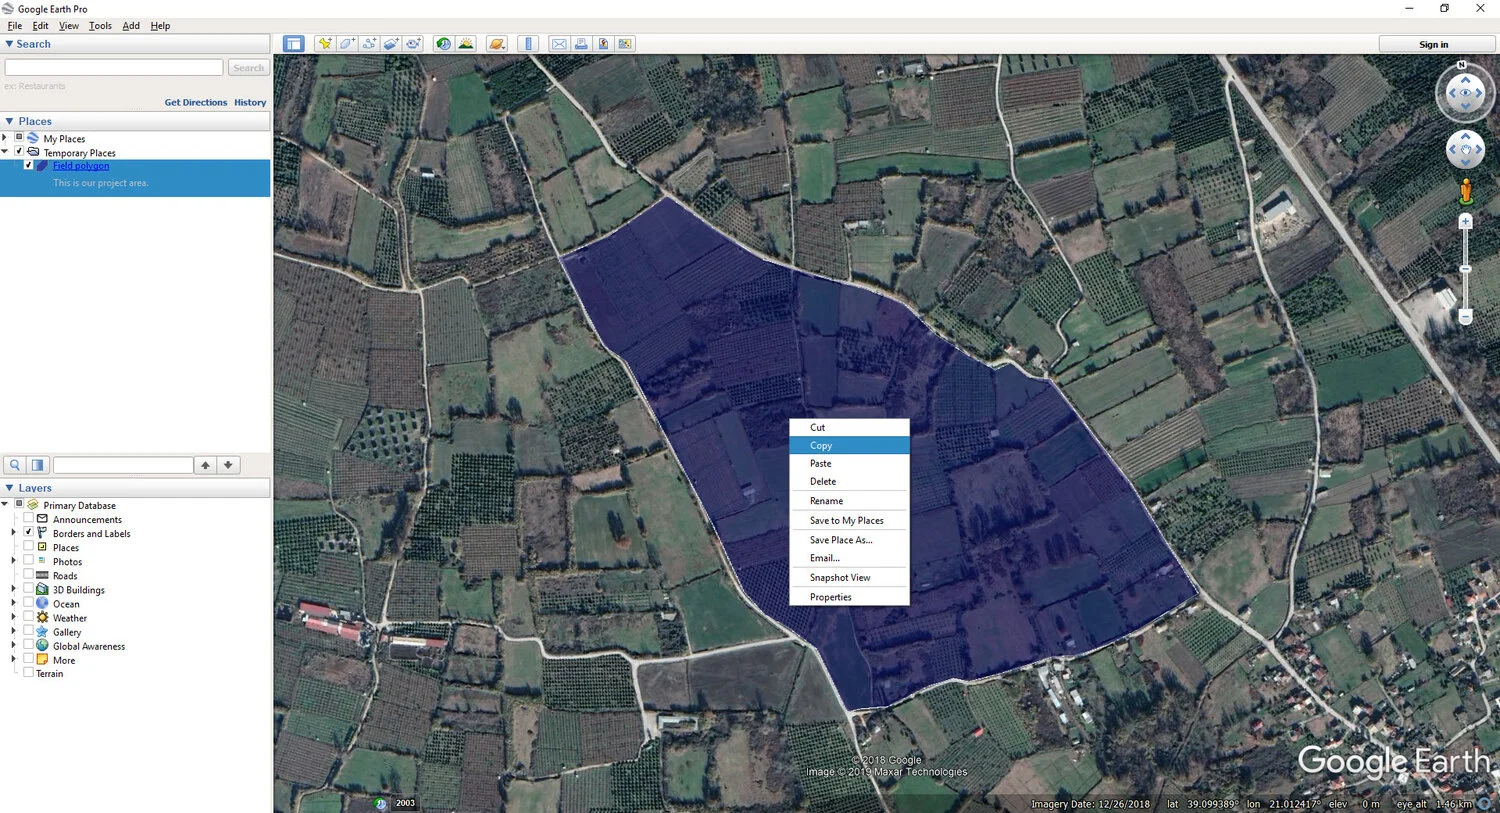This screenshot has width=1500, height=813.
Task: Enable the Terrain layer checkbox
Action: [28, 673]
